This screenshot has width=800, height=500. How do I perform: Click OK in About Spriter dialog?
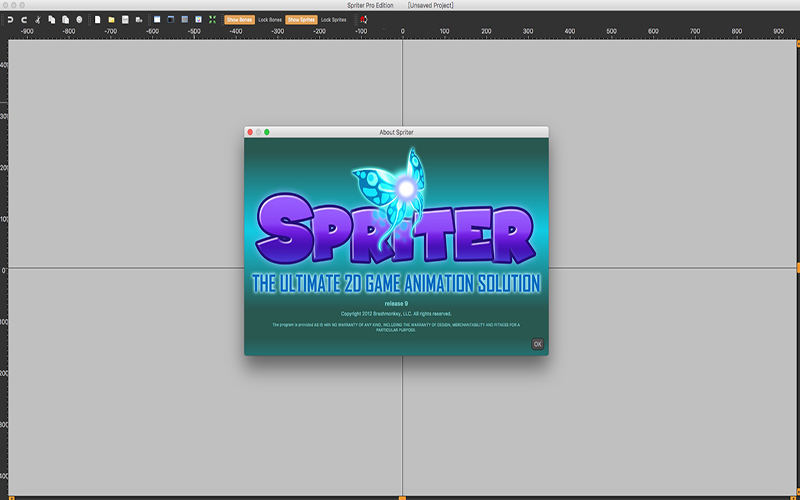tap(537, 344)
